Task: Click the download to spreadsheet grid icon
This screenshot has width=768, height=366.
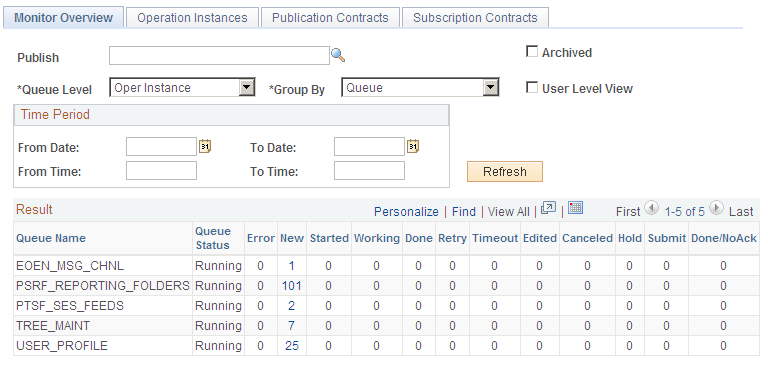Action: (575, 208)
